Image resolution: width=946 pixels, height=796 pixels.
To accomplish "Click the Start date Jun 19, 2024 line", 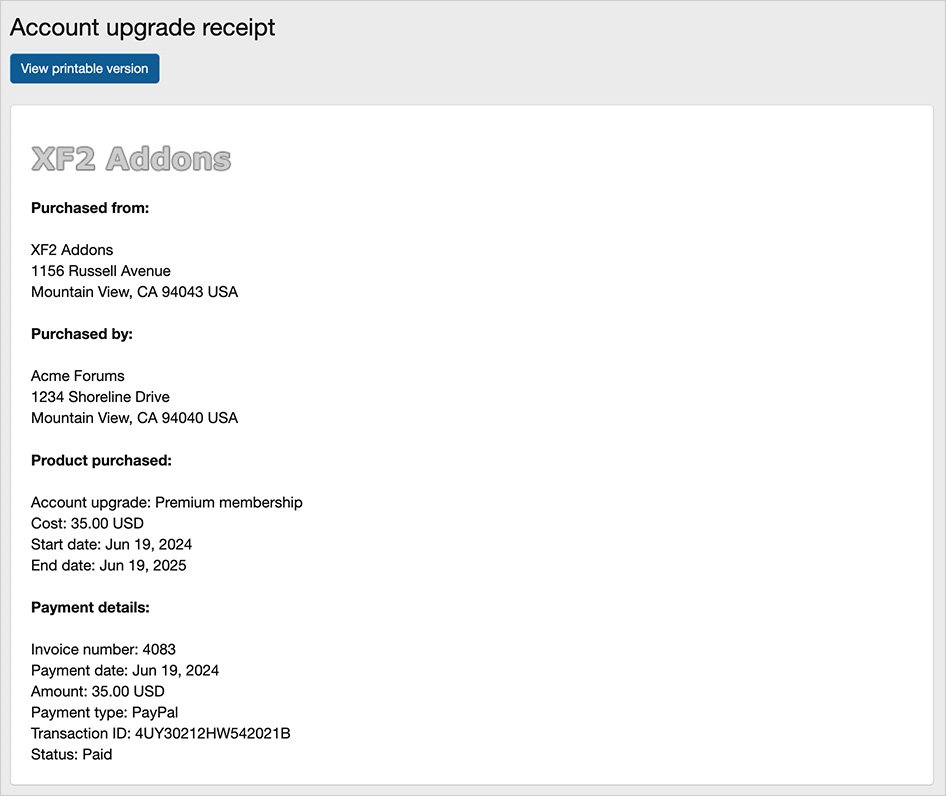I will point(111,544).
